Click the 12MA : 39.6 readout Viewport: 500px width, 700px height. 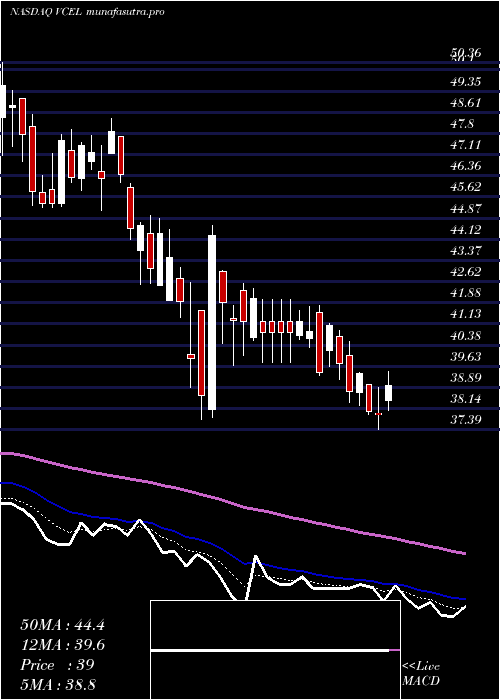pyautogui.click(x=62, y=645)
